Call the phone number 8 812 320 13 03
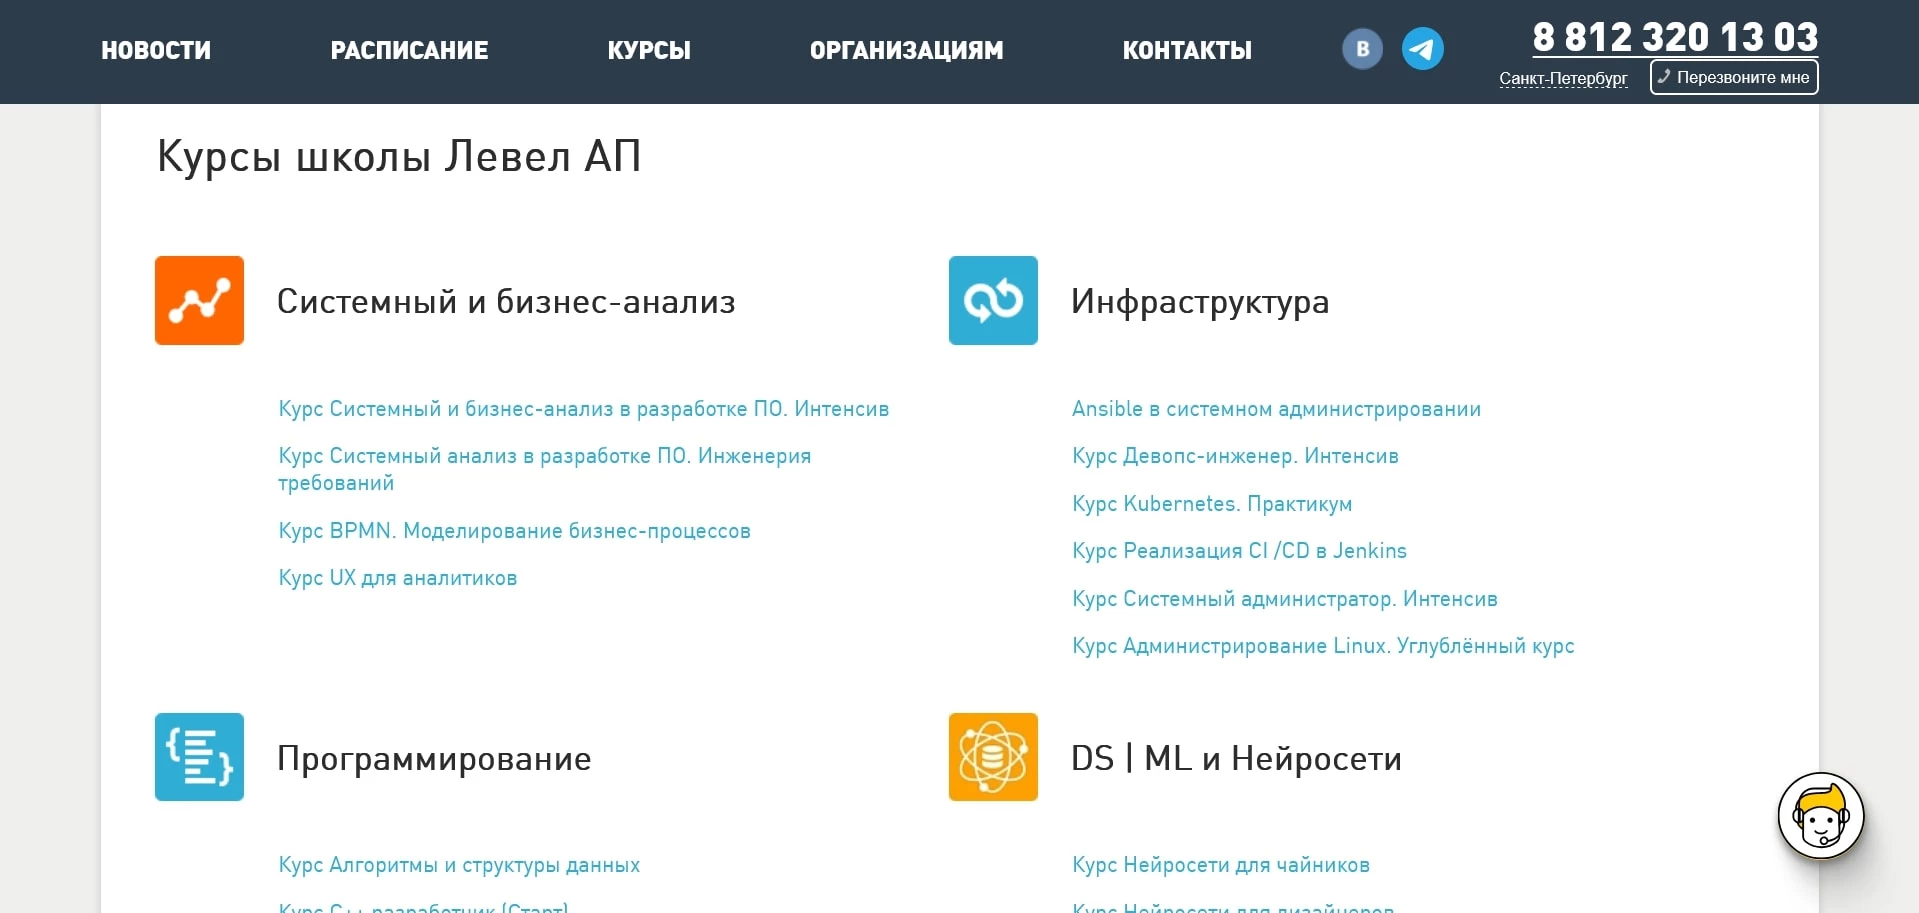Viewport: 1919px width, 913px height. coord(1675,37)
